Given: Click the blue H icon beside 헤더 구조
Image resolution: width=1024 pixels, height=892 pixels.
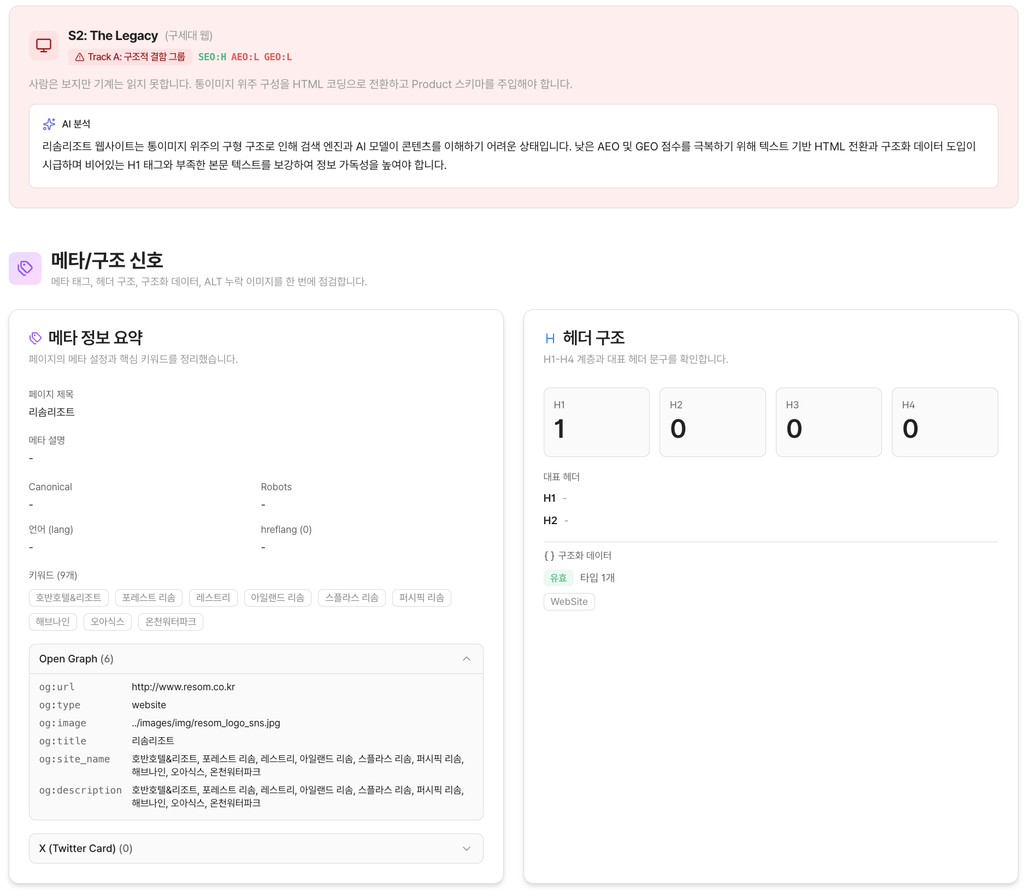Looking at the screenshot, I should 550,338.
